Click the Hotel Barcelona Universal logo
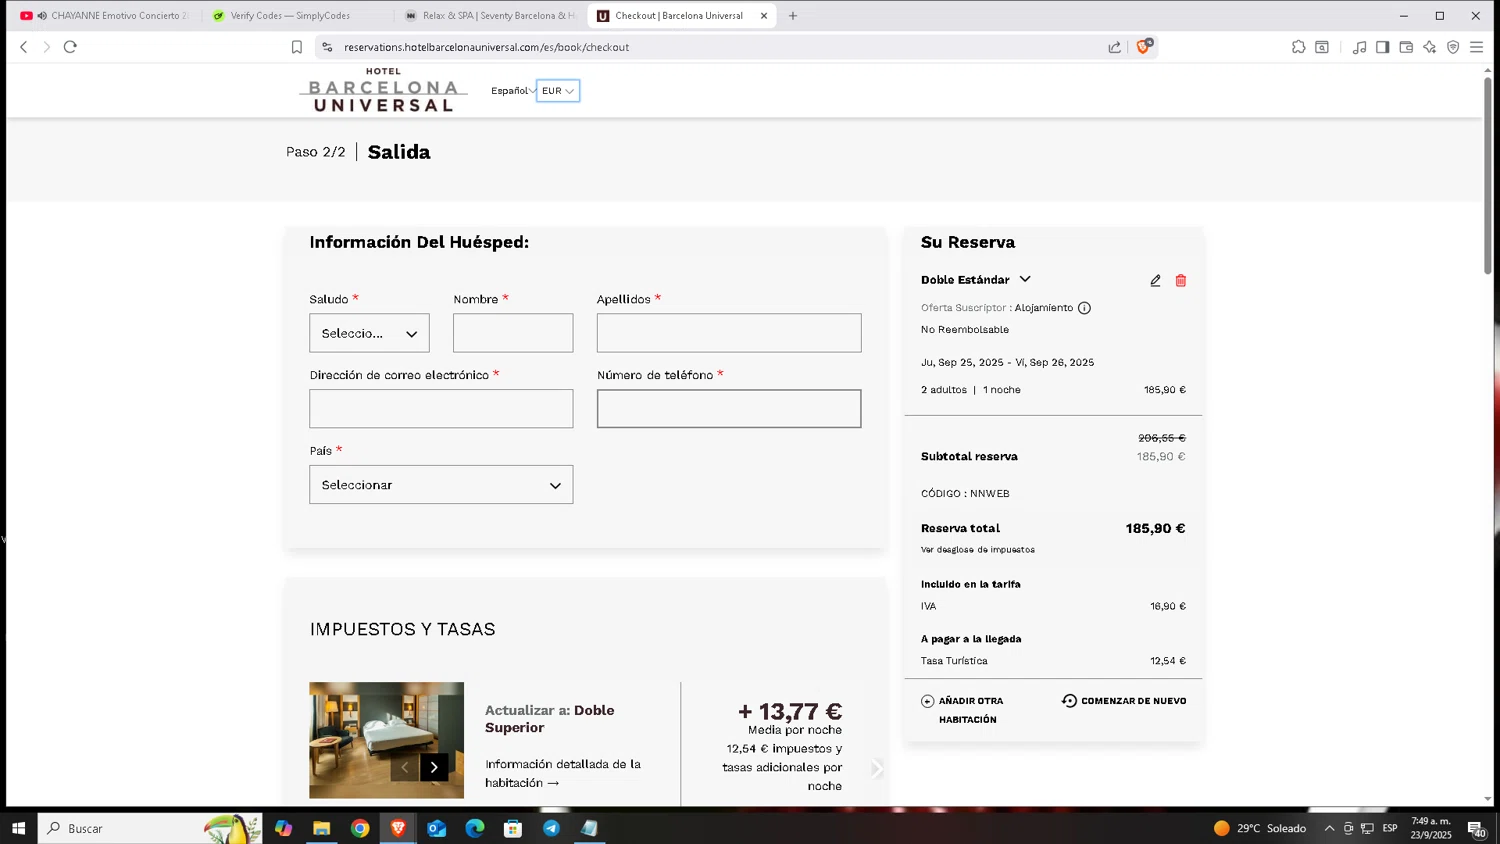Viewport: 1500px width, 844px height. click(x=383, y=90)
